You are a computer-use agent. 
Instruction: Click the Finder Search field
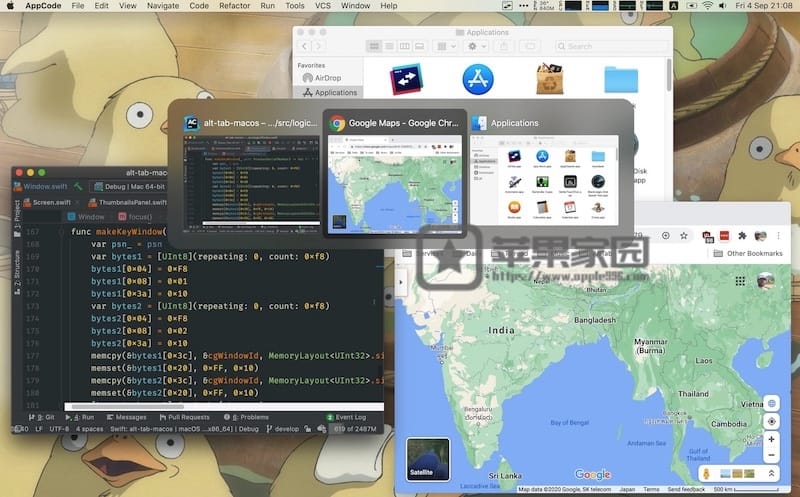611,46
